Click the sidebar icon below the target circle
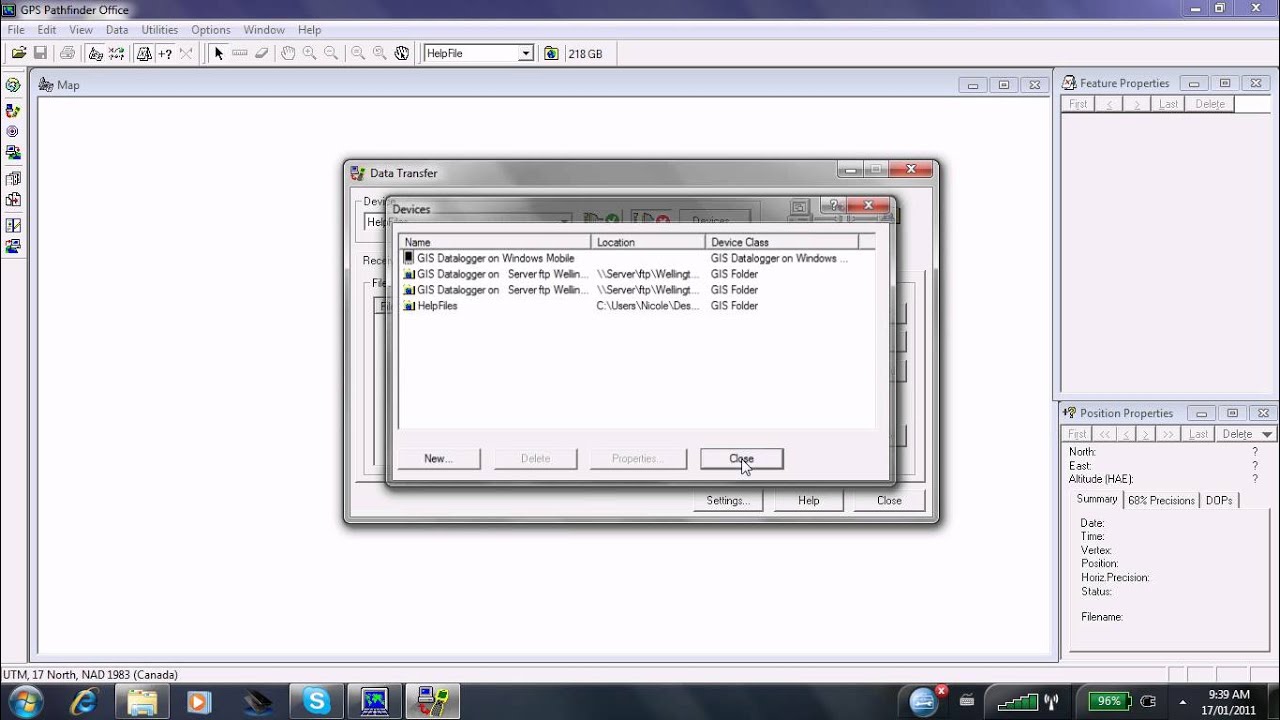The width and height of the screenshot is (1280, 720). pos(13,153)
